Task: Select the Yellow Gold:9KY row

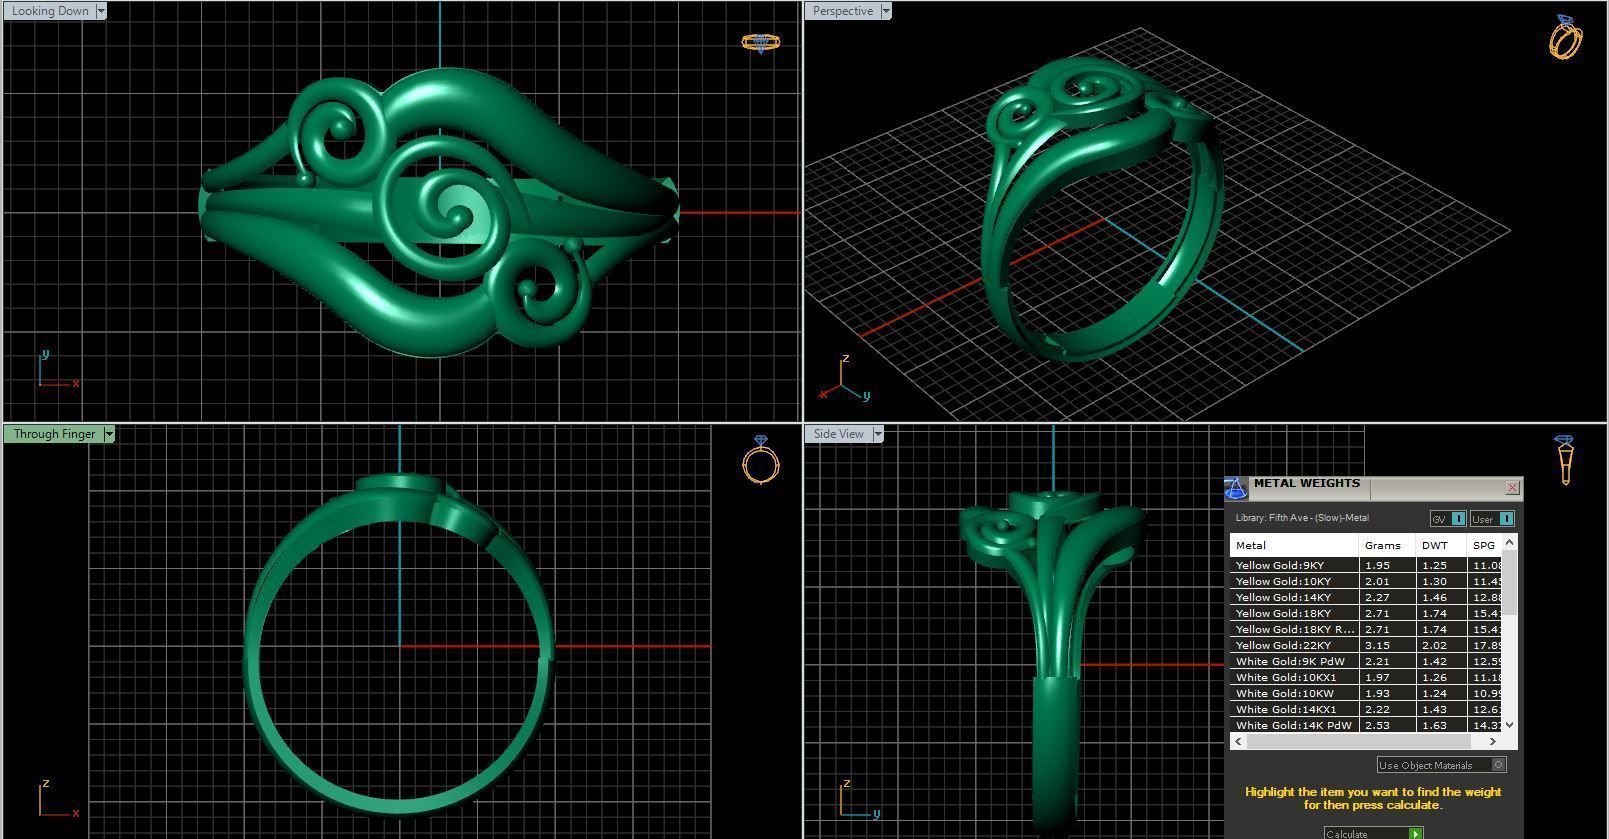Action: 1366,565
